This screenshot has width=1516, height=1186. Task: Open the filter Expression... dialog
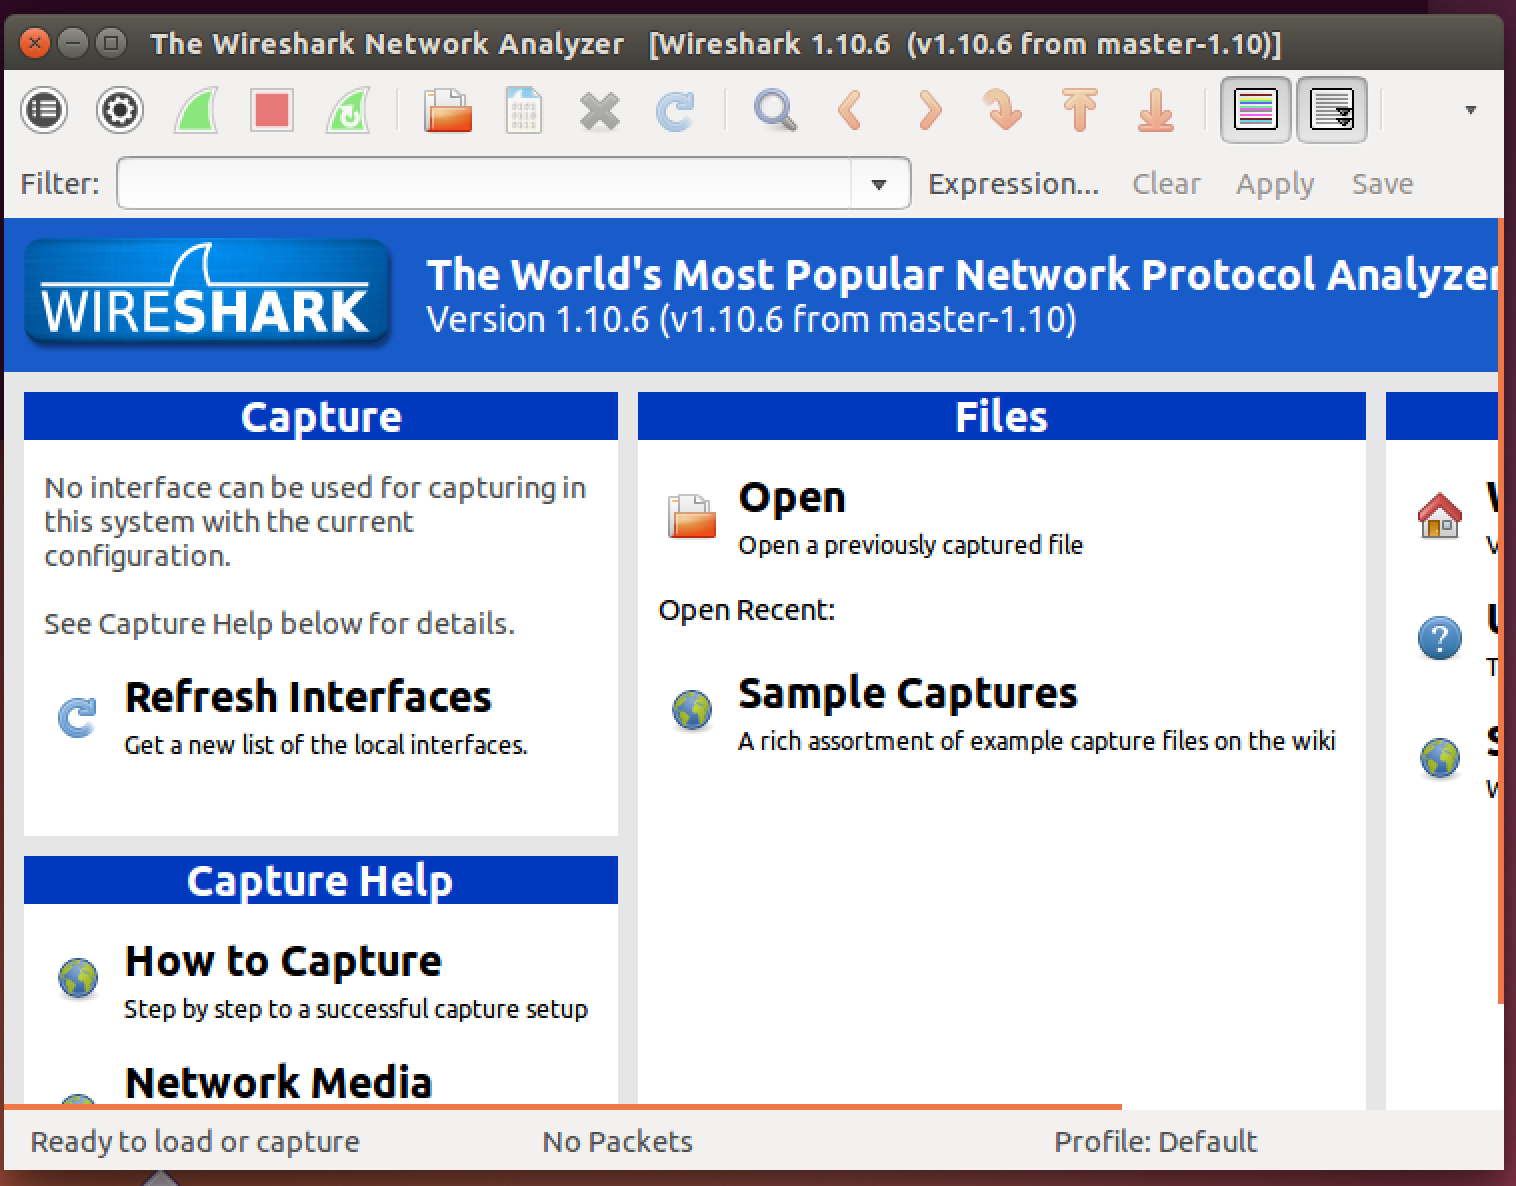click(x=1013, y=184)
